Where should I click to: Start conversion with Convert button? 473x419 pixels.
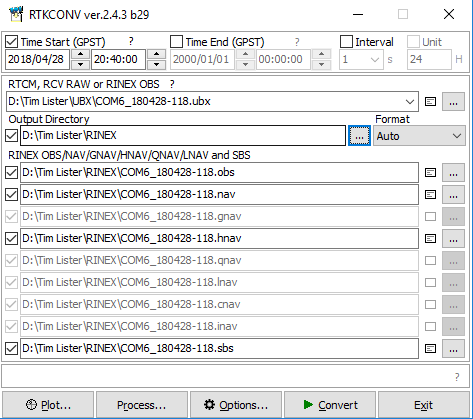330,405
